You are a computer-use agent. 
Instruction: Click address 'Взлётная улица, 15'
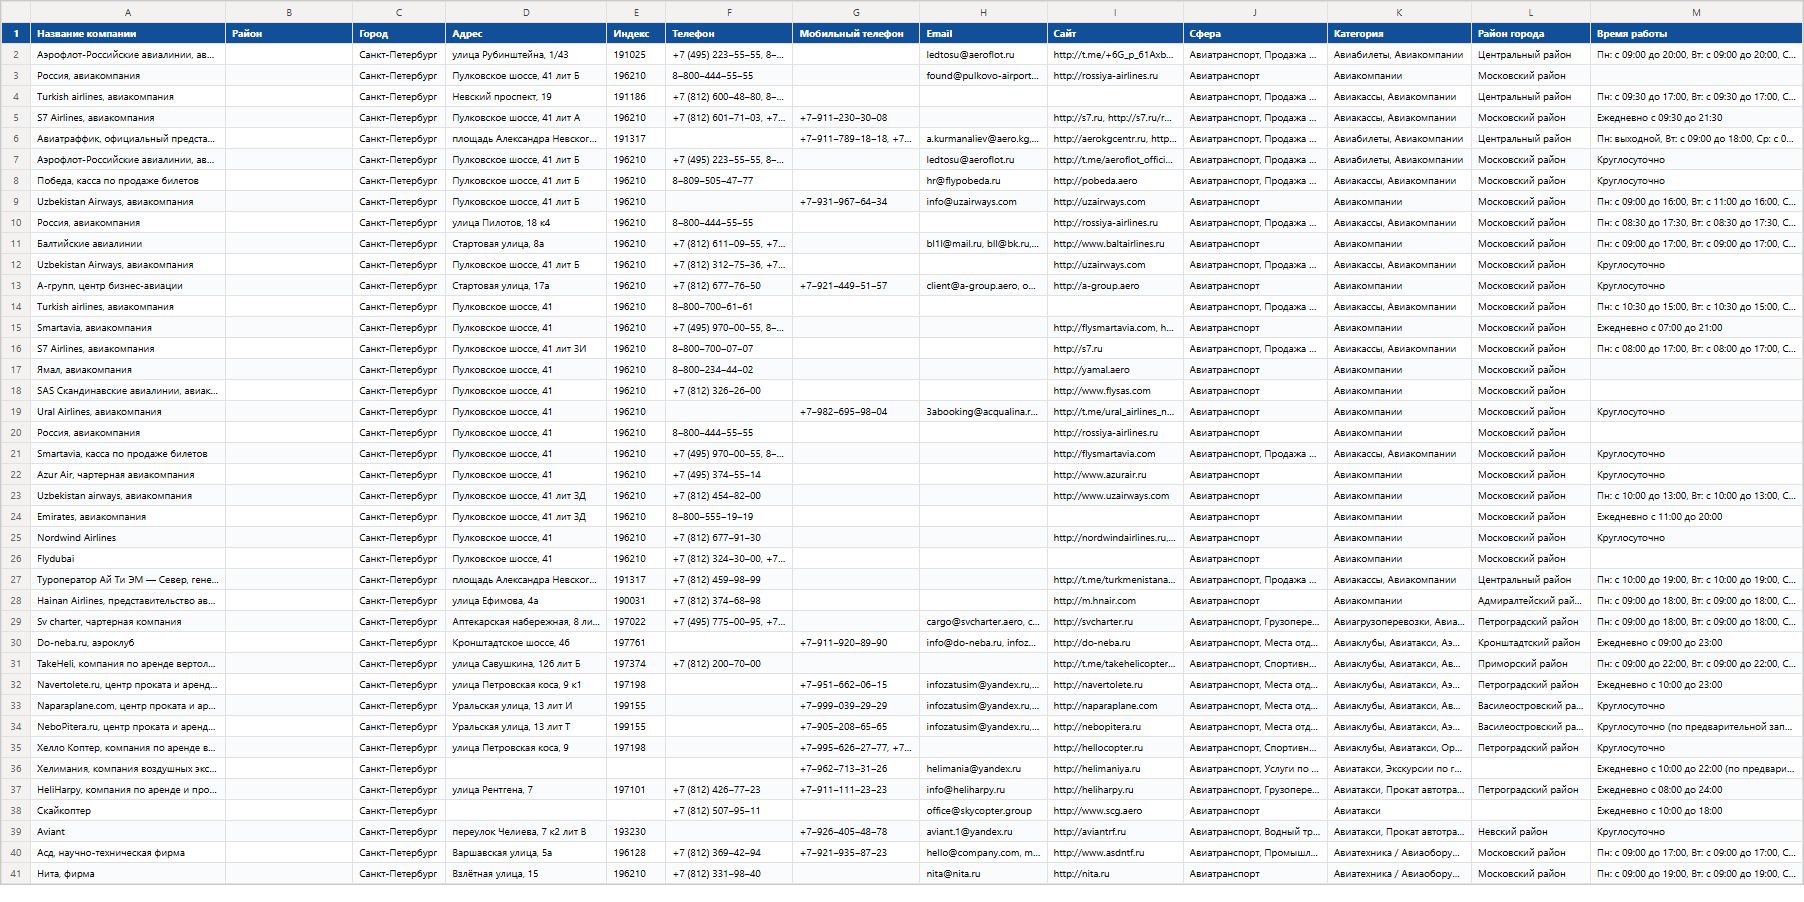click(526, 873)
